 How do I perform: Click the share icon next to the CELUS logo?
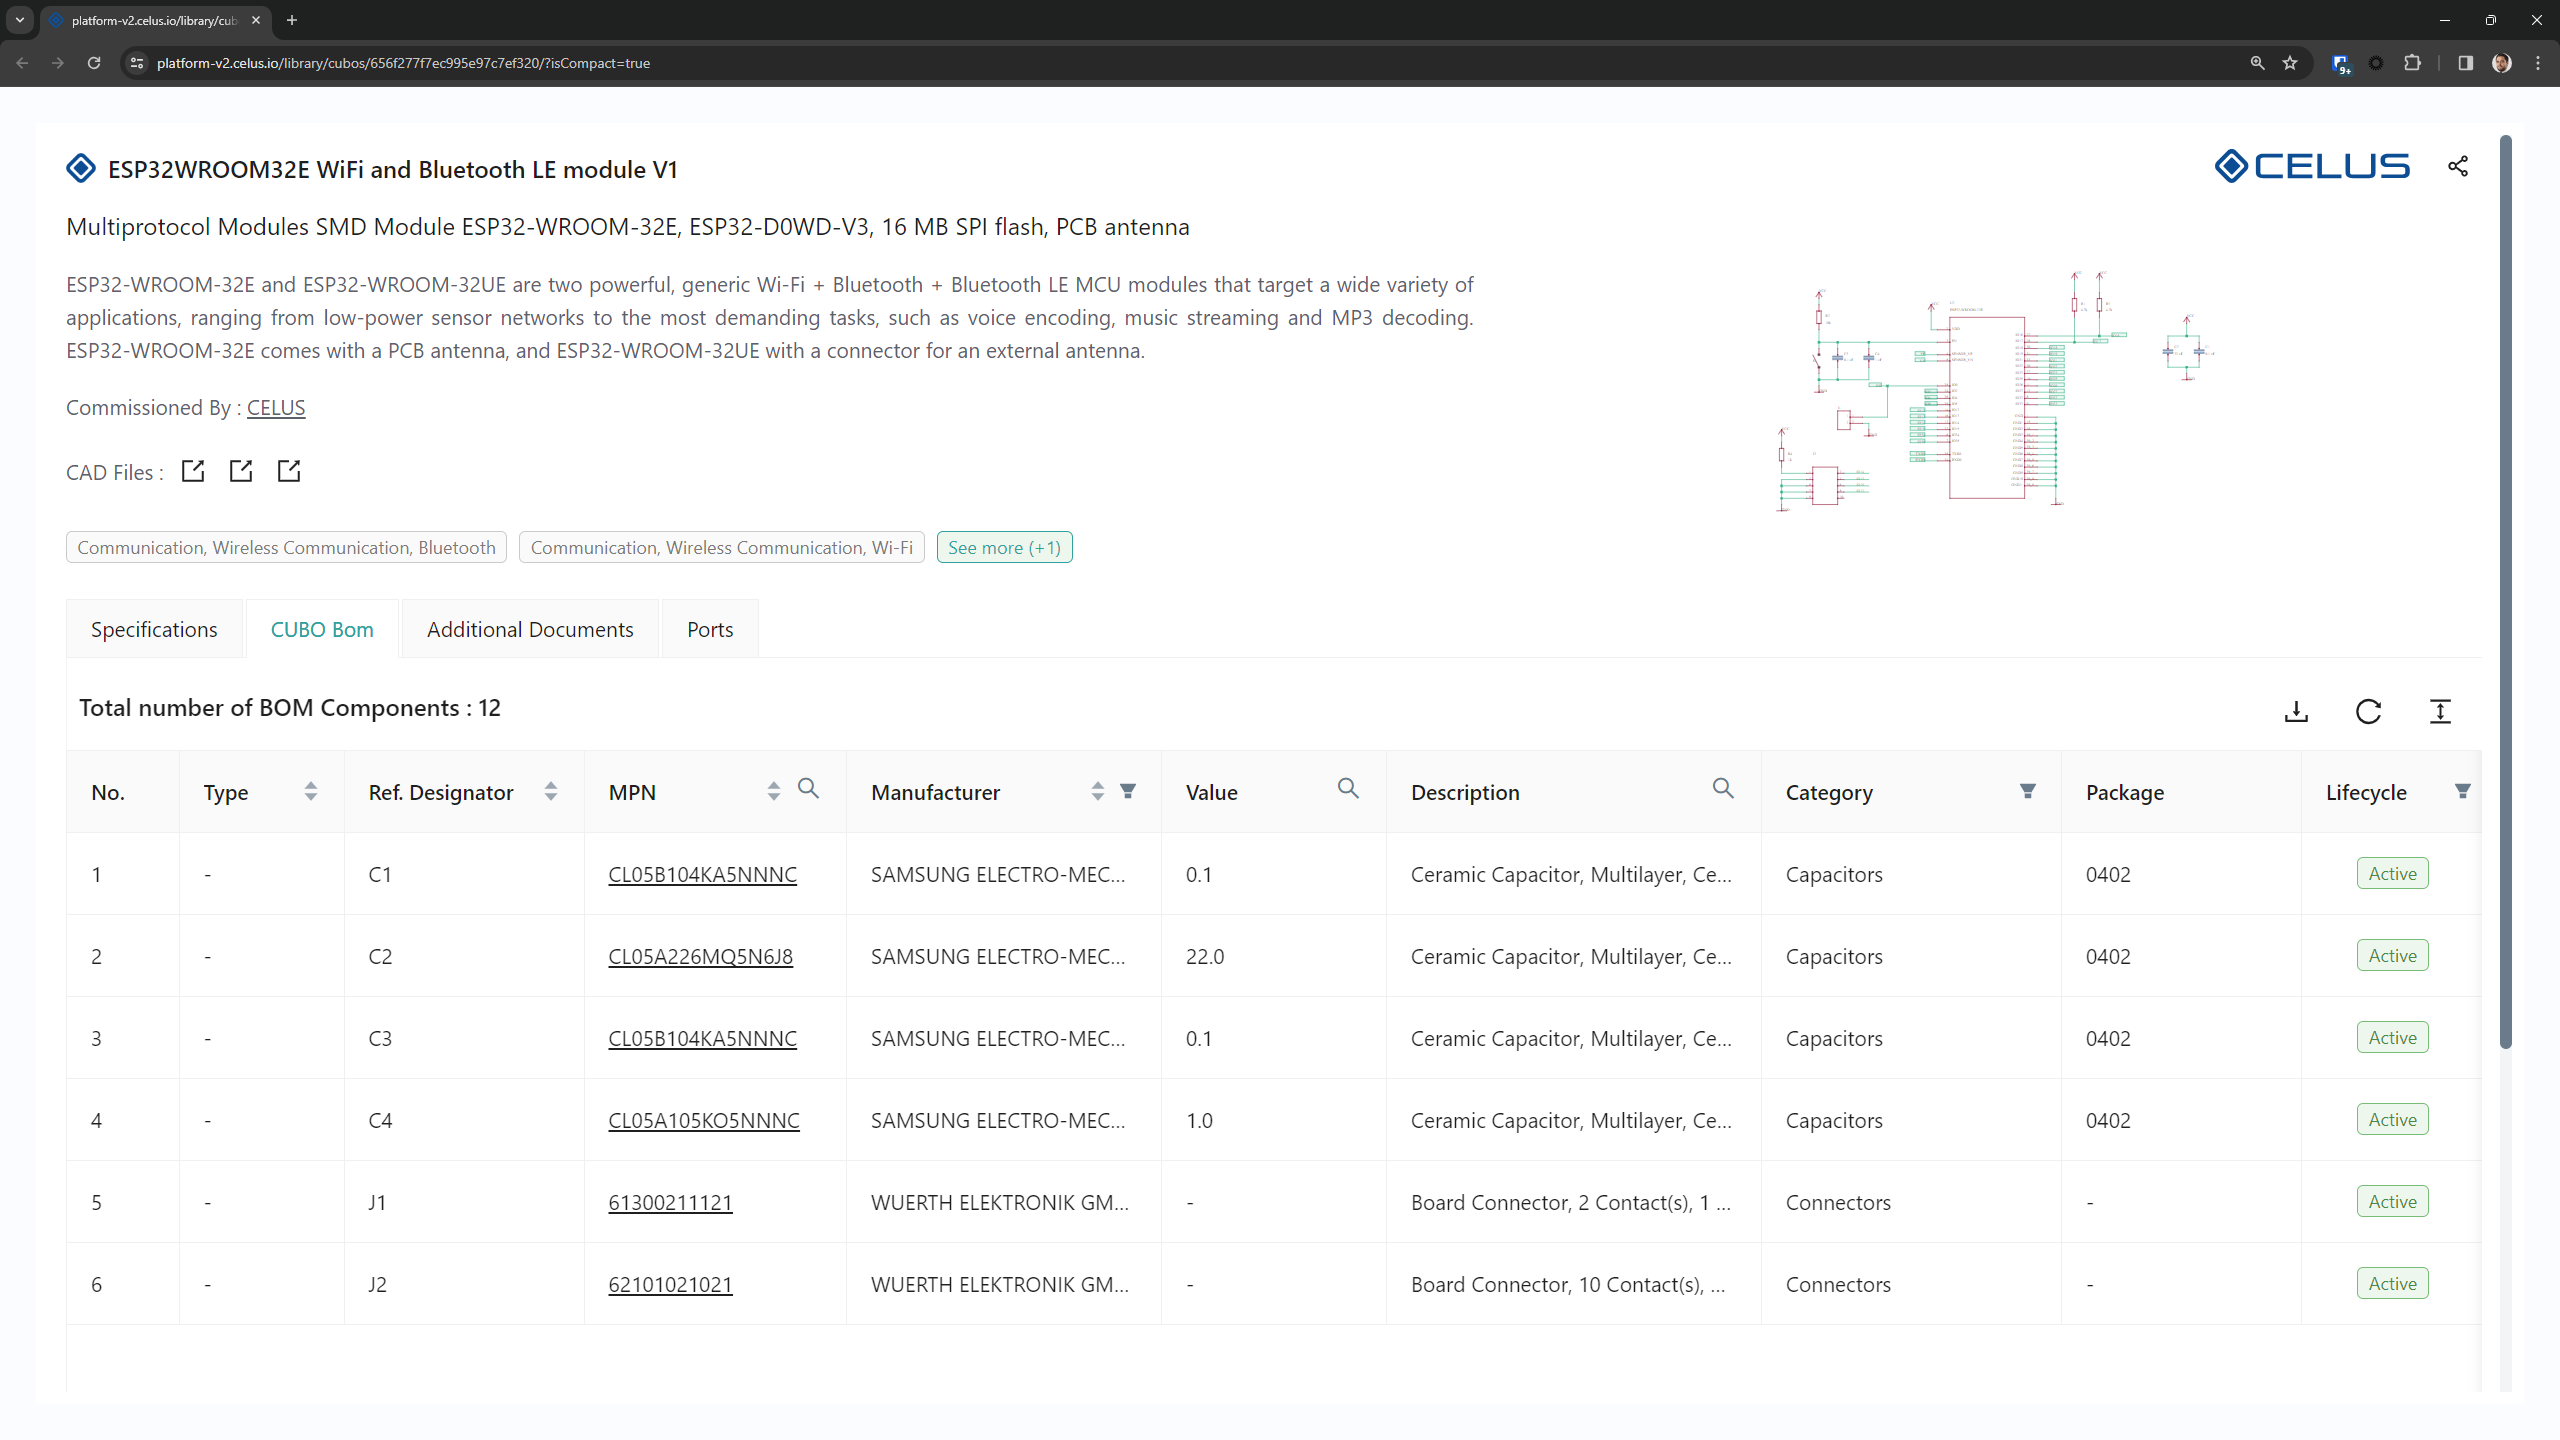click(x=2458, y=166)
